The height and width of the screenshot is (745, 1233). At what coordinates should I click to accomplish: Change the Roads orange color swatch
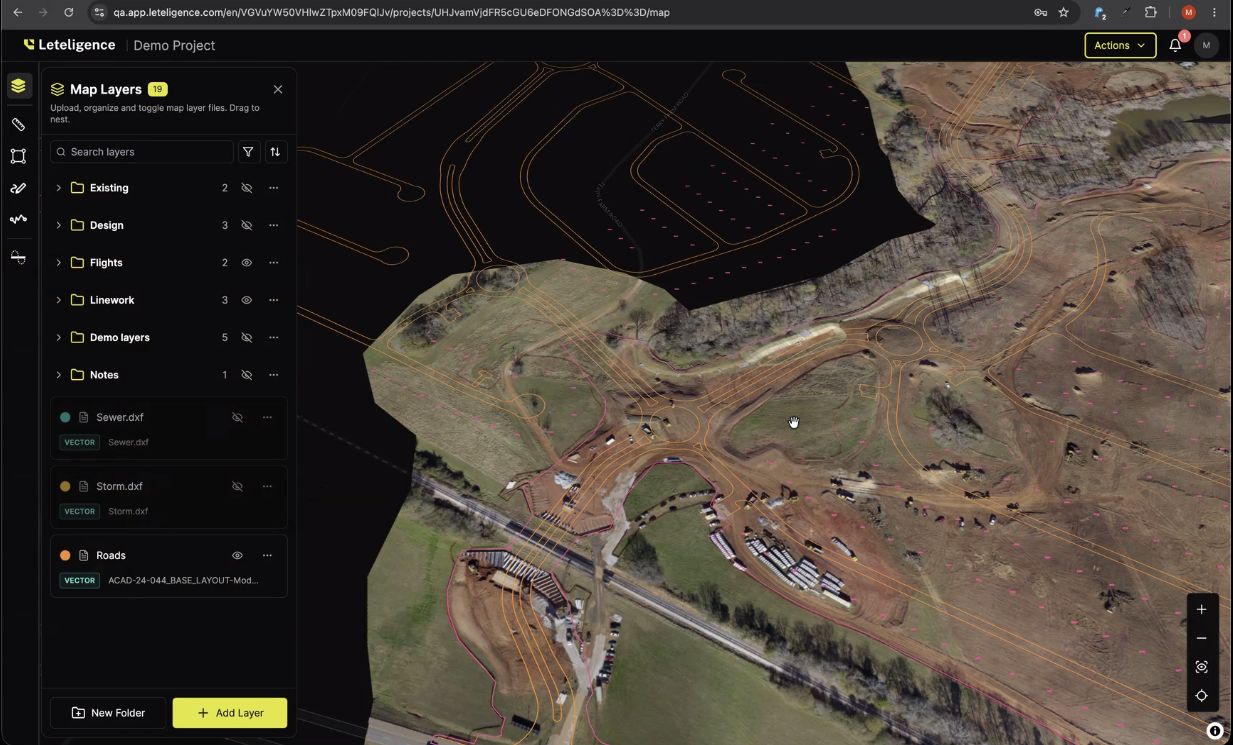pos(65,555)
